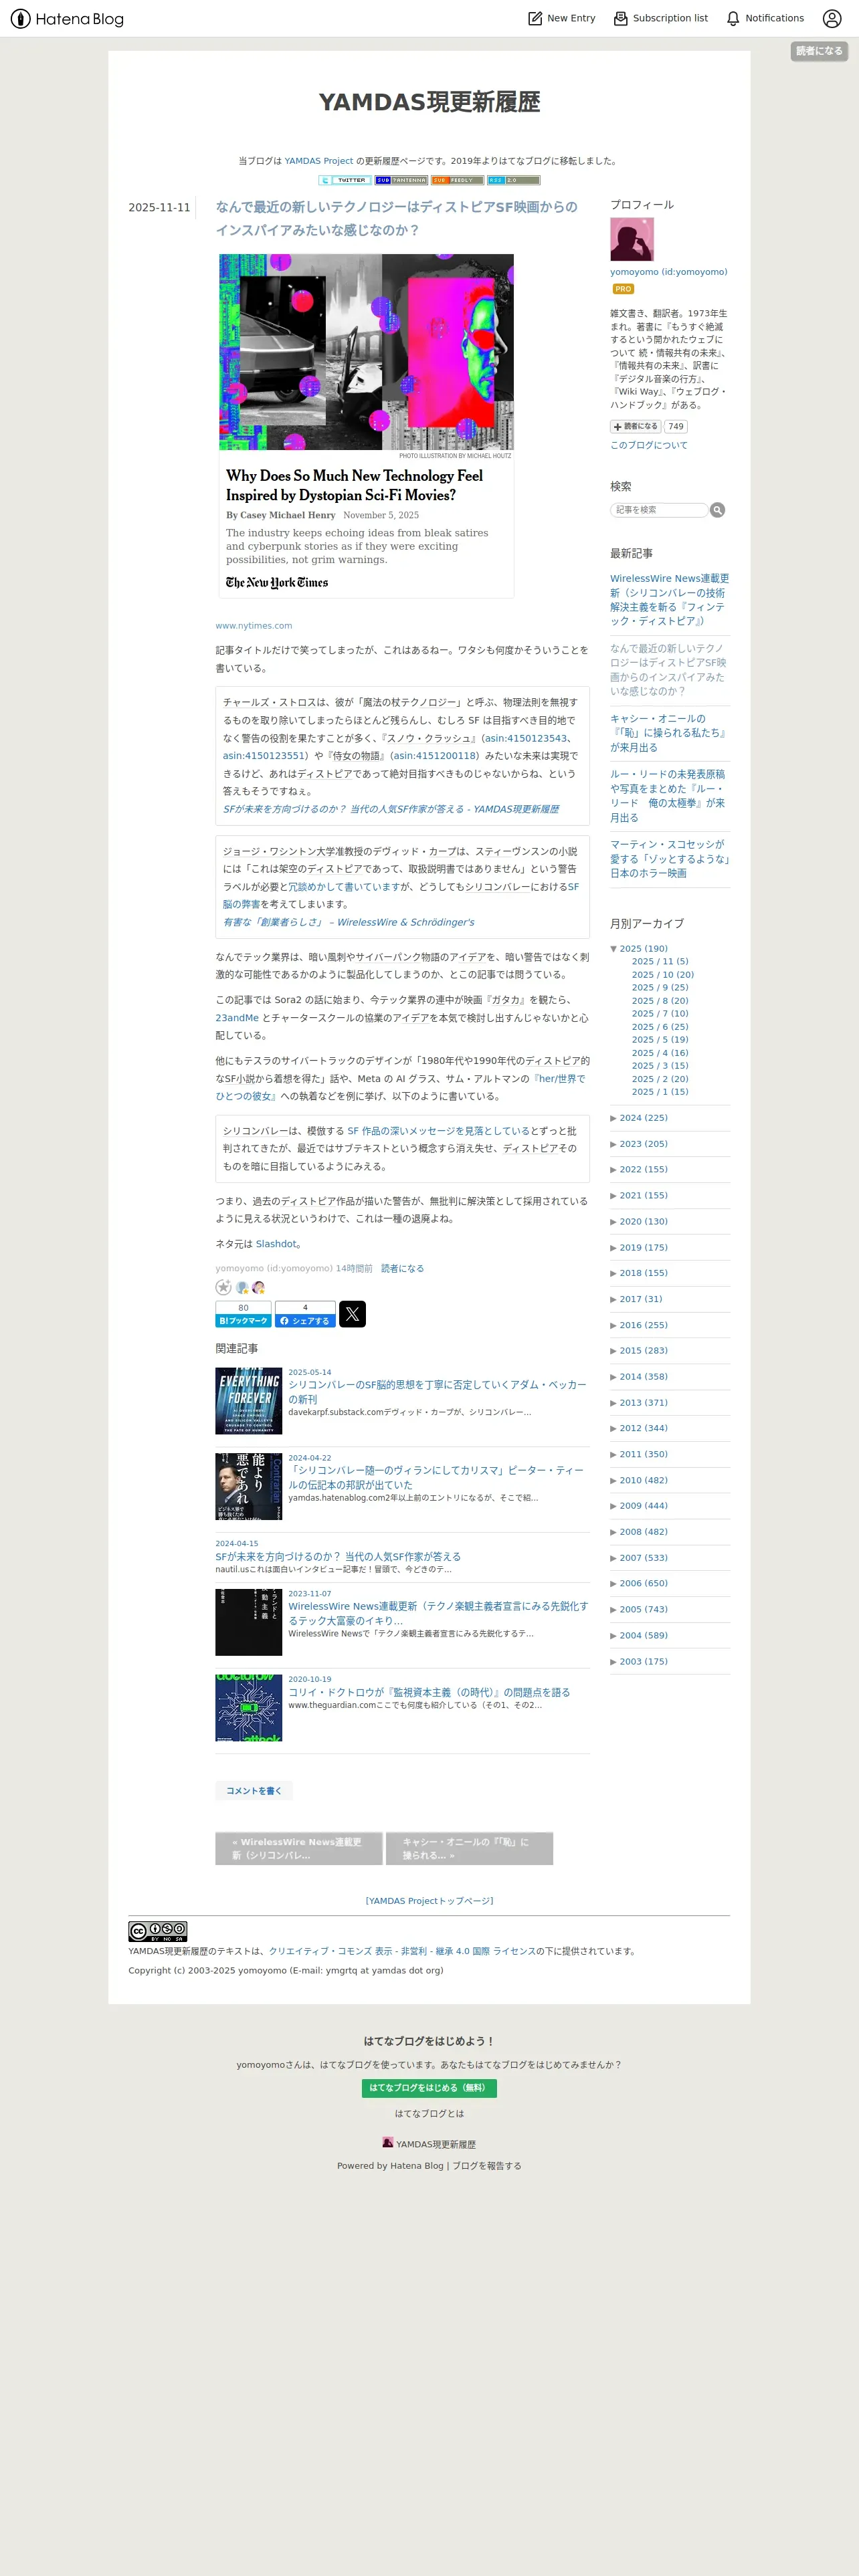Open recent article ルー・リードの未発表原稿
The image size is (859, 2576).
(668, 796)
